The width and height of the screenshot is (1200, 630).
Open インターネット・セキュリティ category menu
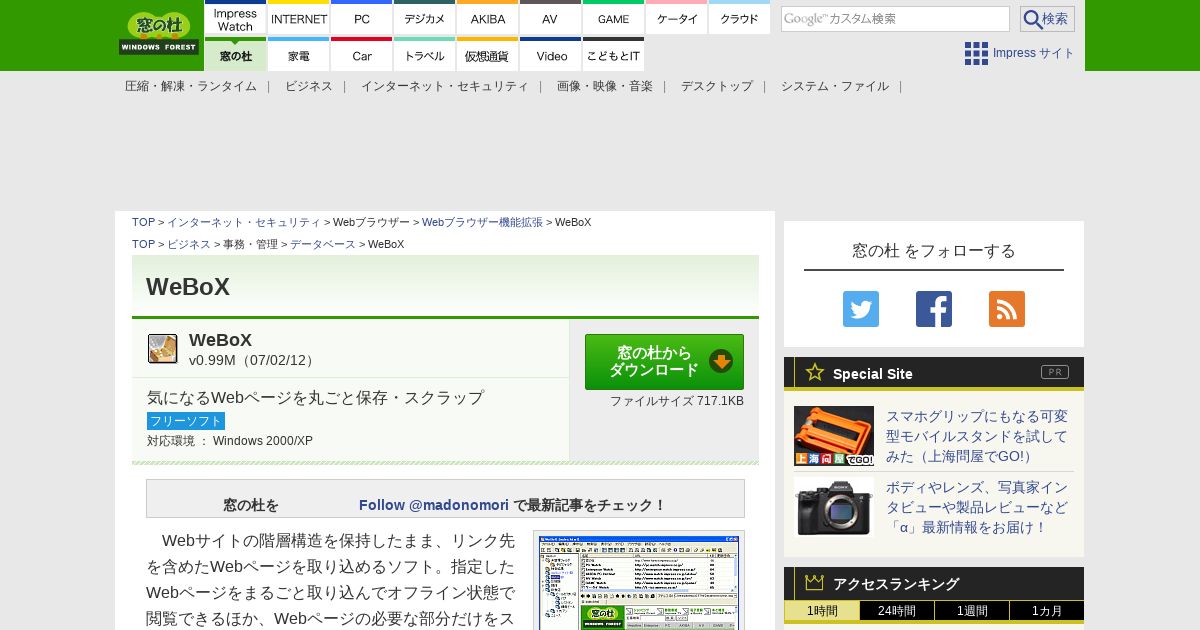pos(445,86)
